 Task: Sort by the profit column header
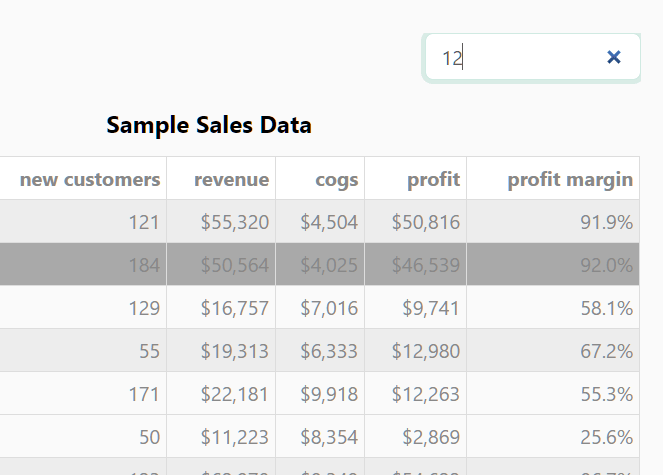(433, 179)
